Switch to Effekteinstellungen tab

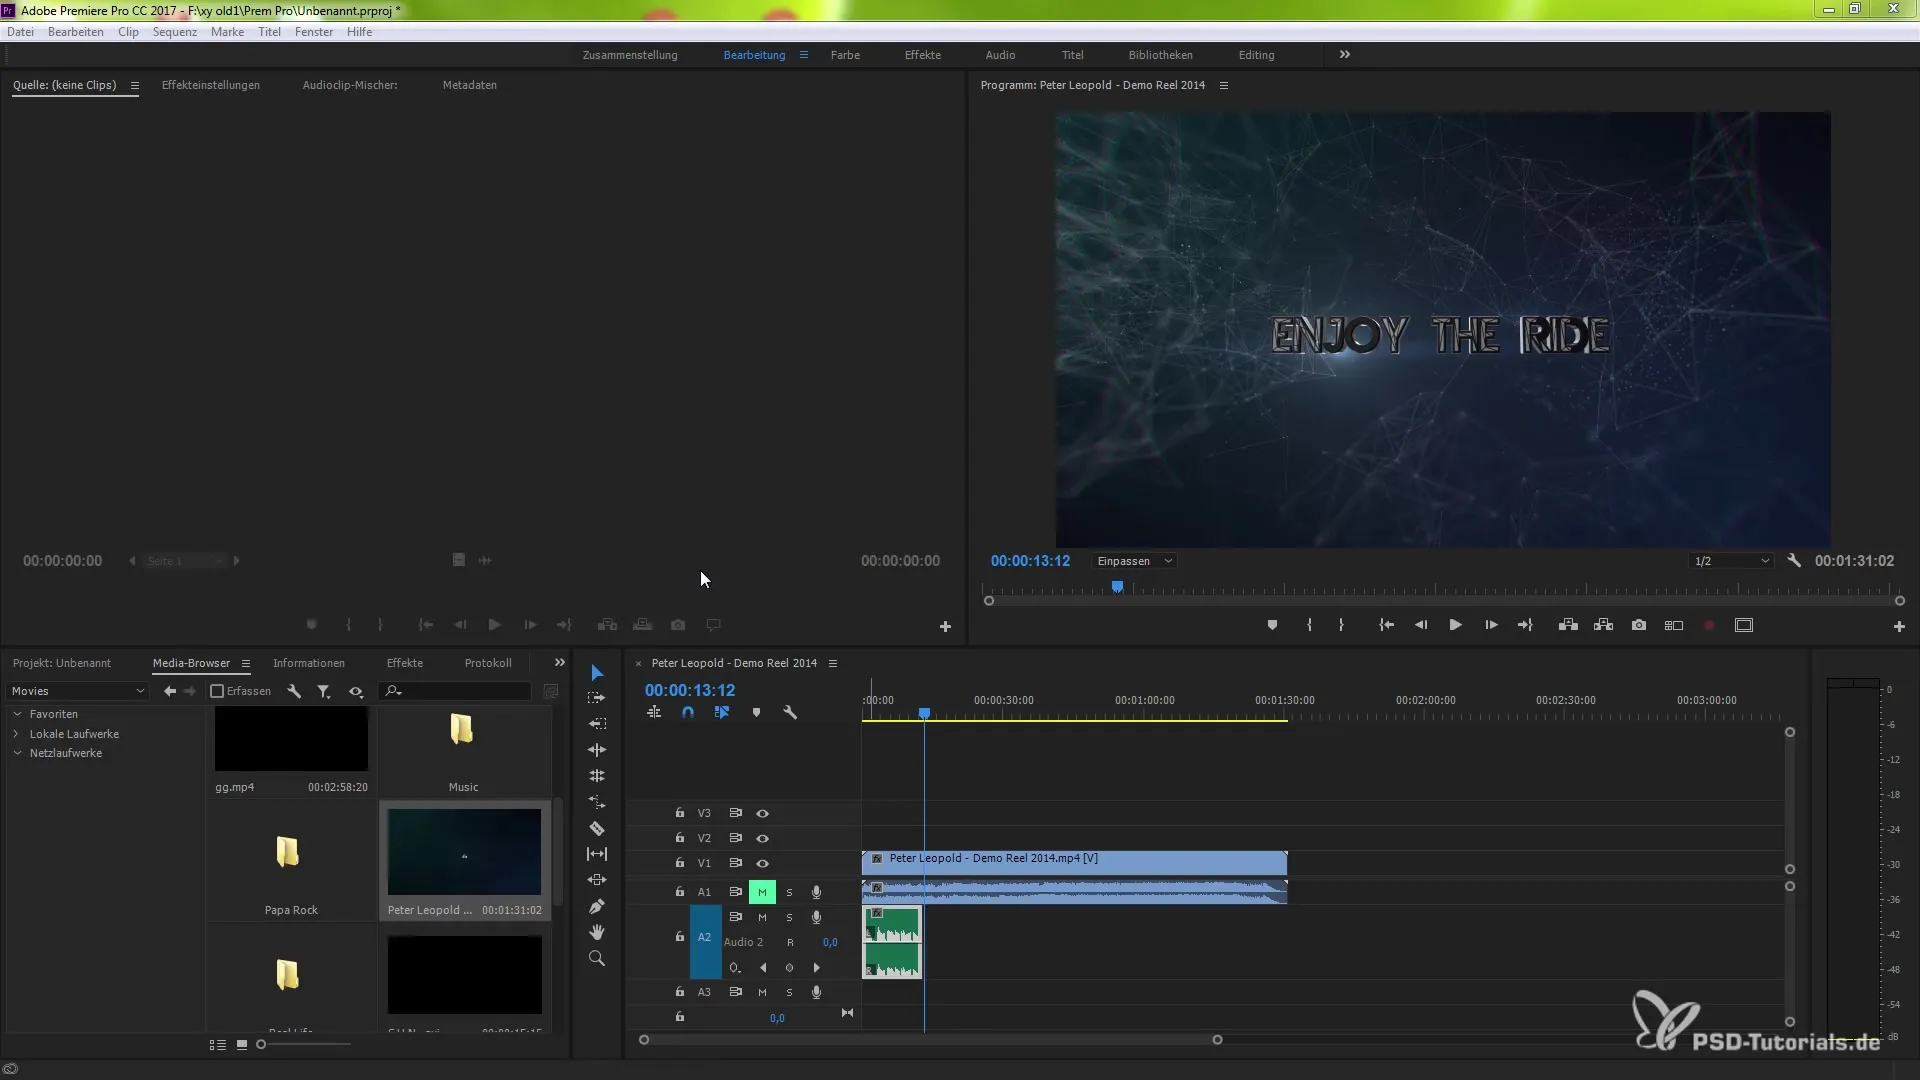coord(211,85)
